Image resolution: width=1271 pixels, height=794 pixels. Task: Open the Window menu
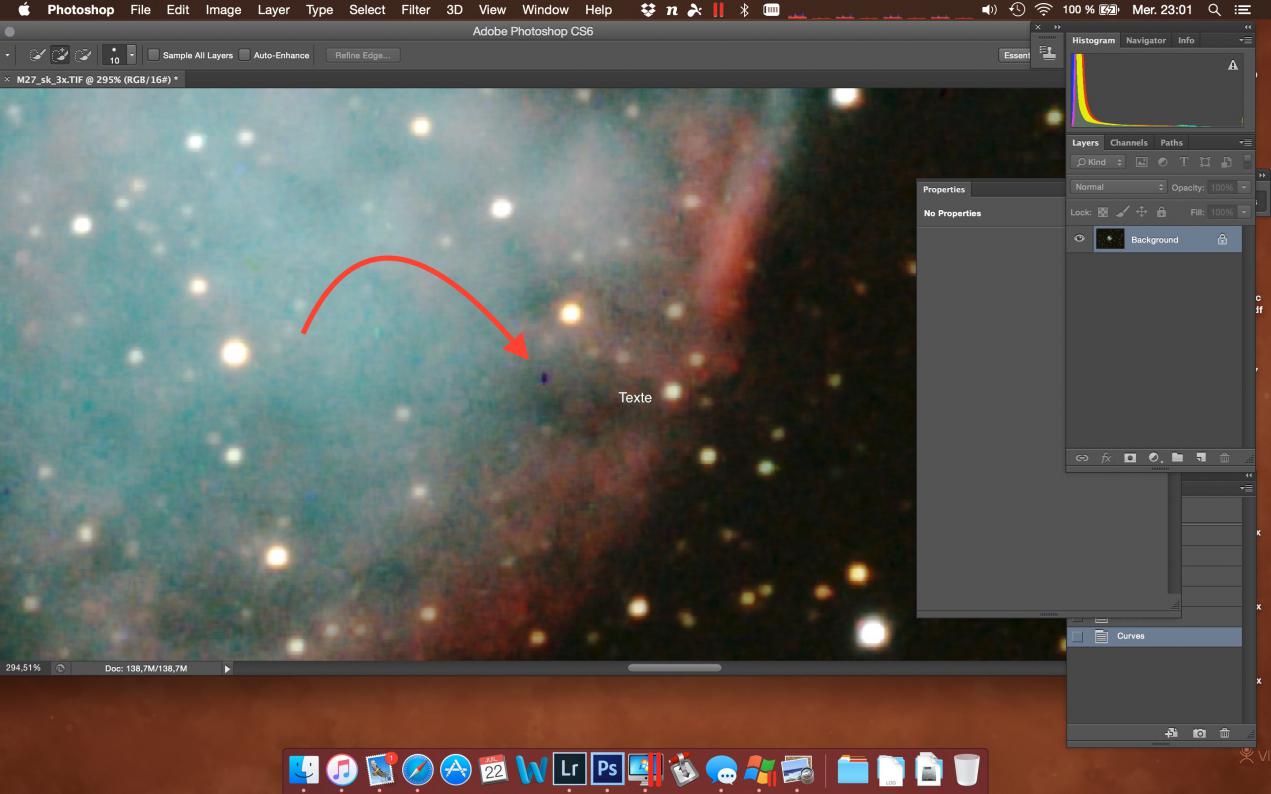coord(545,10)
